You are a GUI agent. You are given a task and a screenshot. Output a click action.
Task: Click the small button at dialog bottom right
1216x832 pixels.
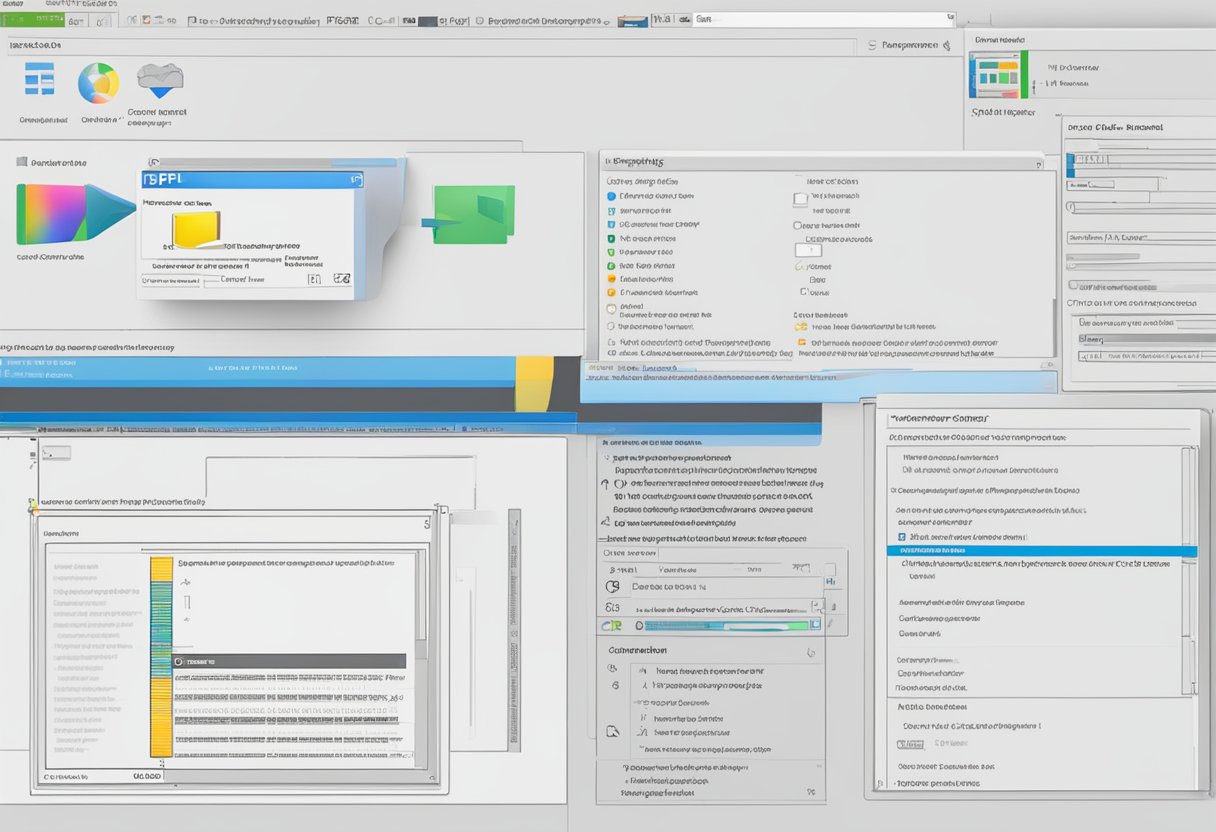click(x=342, y=279)
